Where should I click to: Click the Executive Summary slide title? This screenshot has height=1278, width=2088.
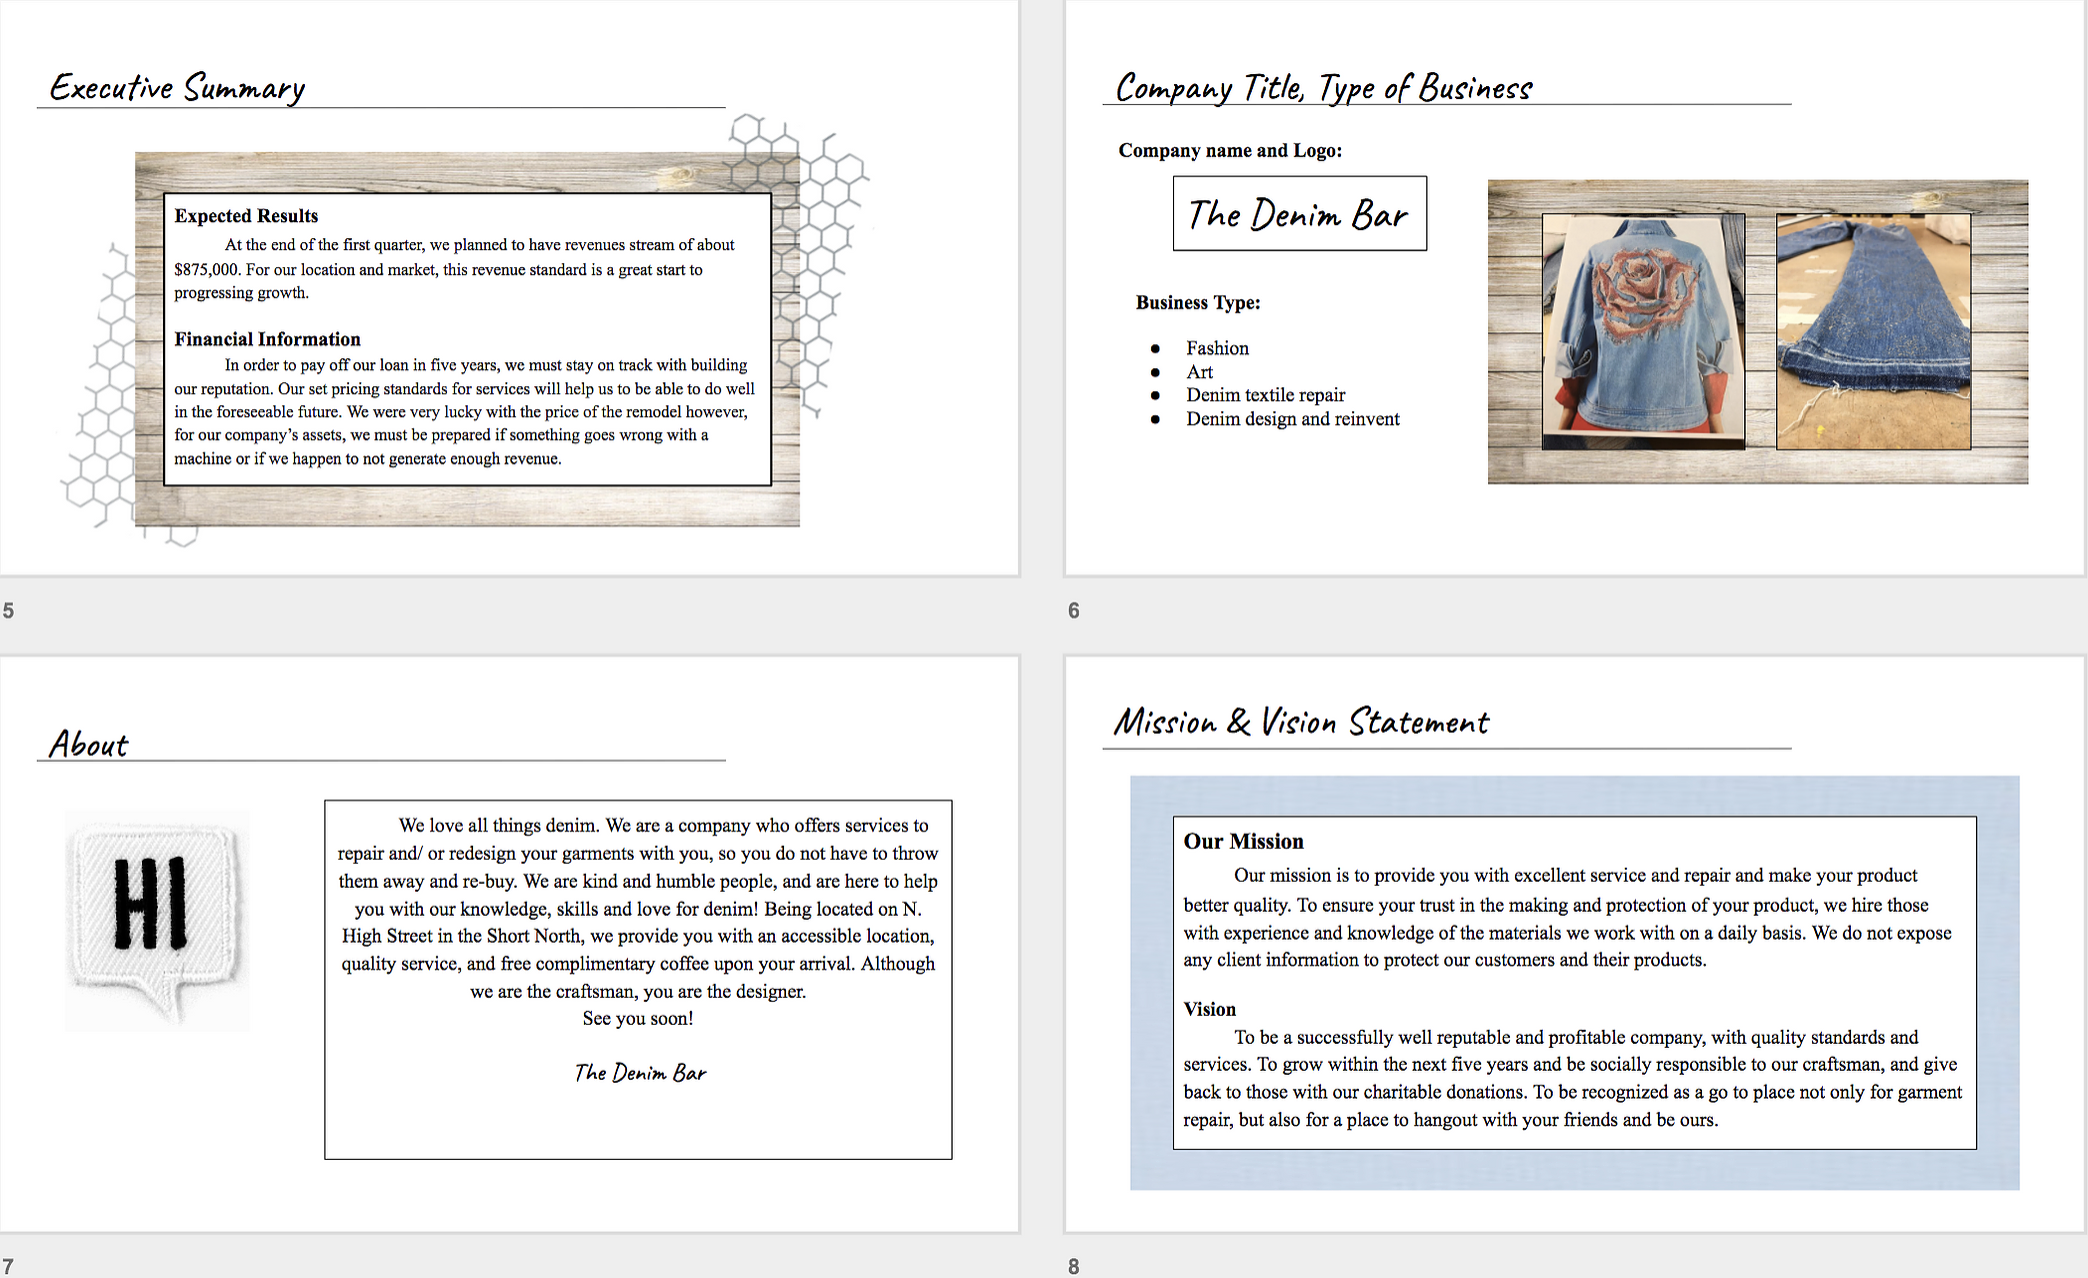click(x=177, y=88)
